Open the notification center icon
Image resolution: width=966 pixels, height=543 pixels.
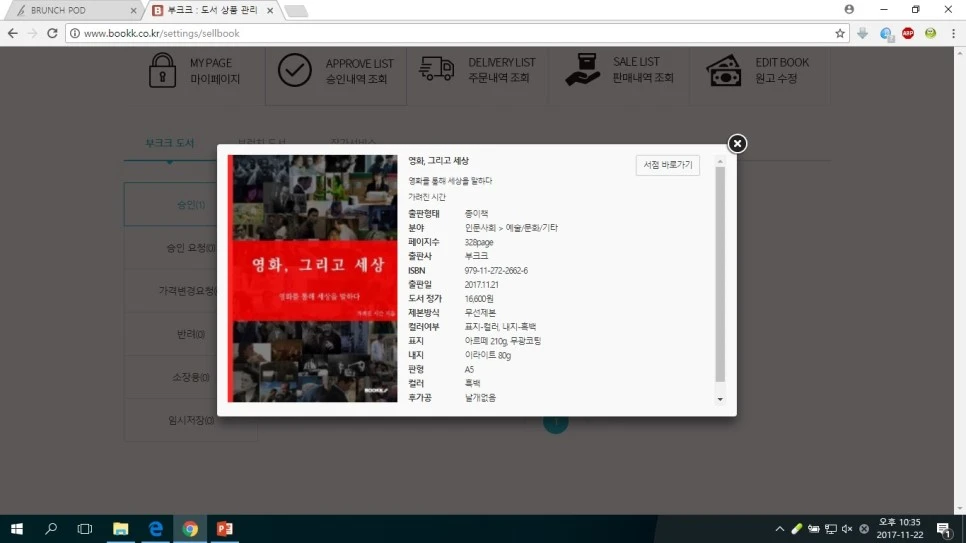coord(943,529)
